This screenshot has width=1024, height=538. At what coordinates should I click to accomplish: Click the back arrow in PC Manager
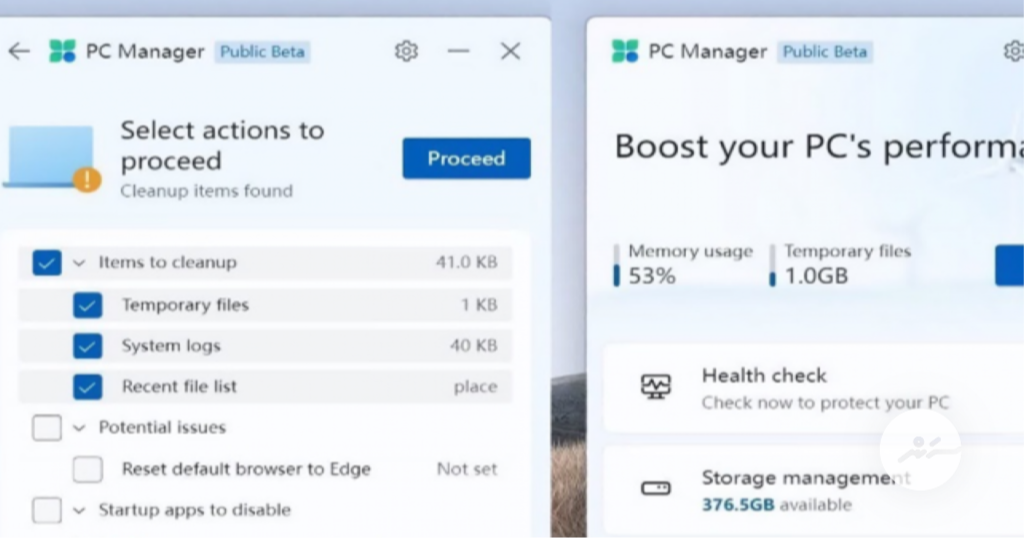19,51
